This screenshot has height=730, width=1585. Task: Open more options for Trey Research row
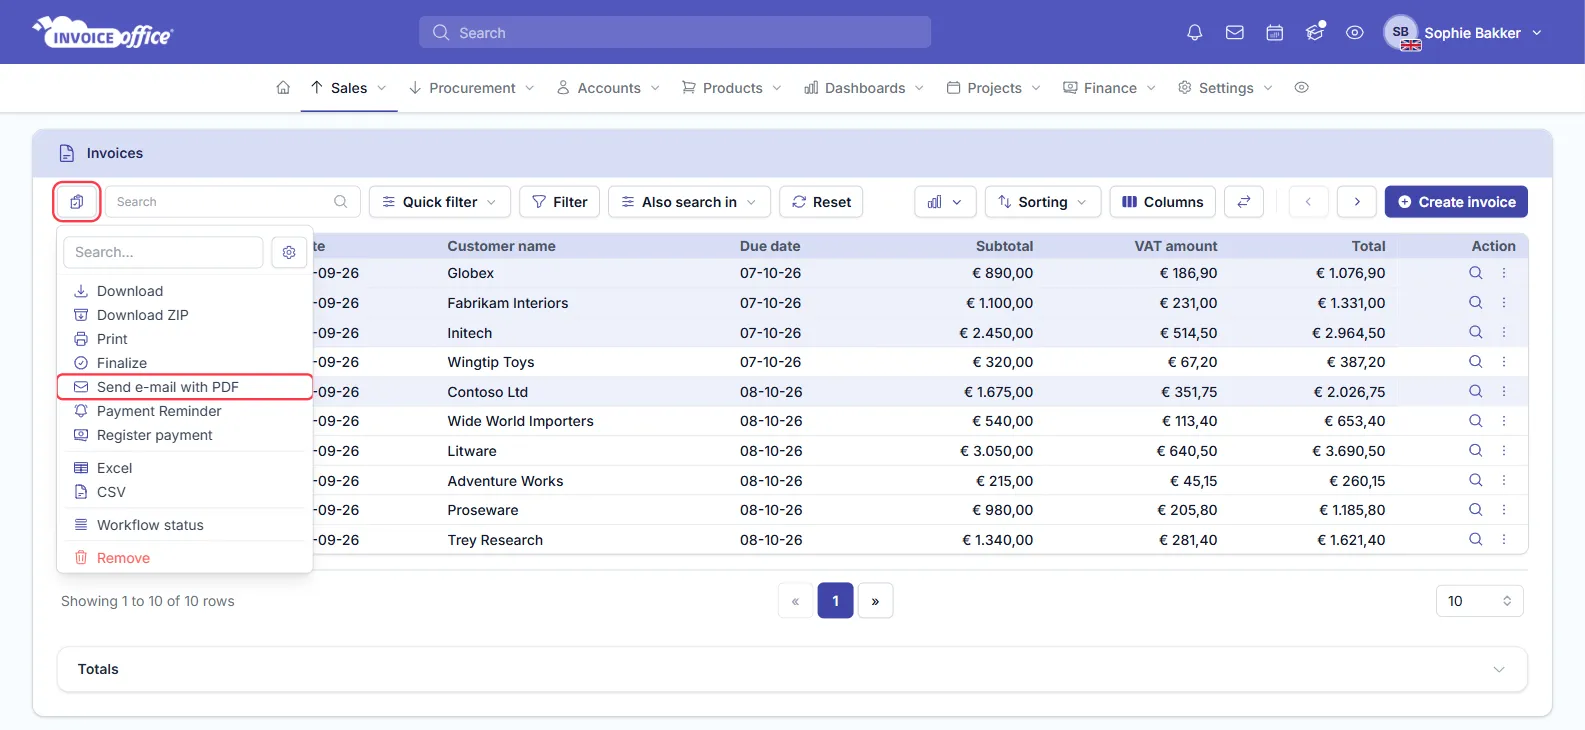[1504, 540]
